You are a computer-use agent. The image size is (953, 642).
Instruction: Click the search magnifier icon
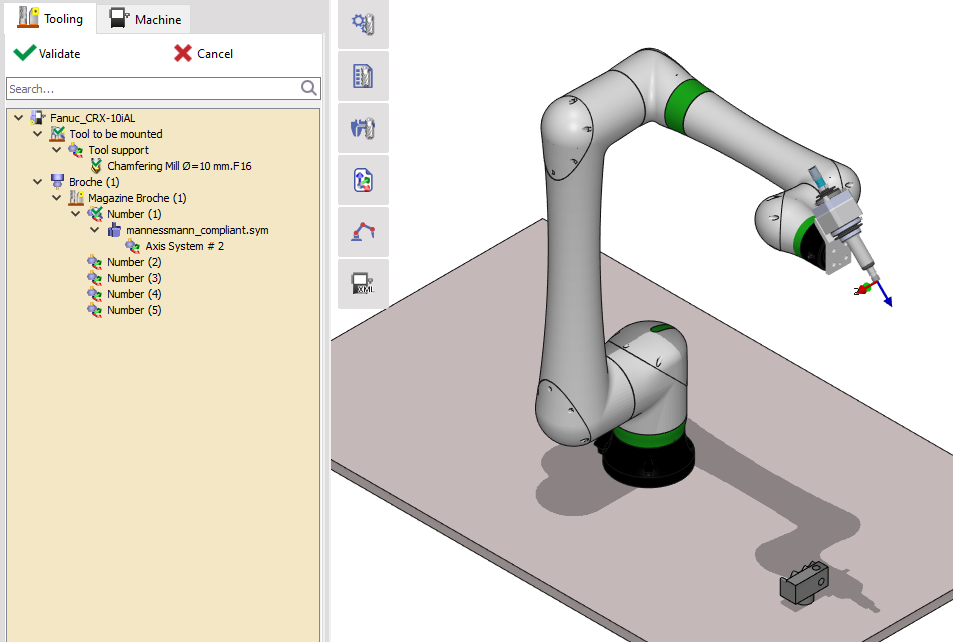point(309,88)
